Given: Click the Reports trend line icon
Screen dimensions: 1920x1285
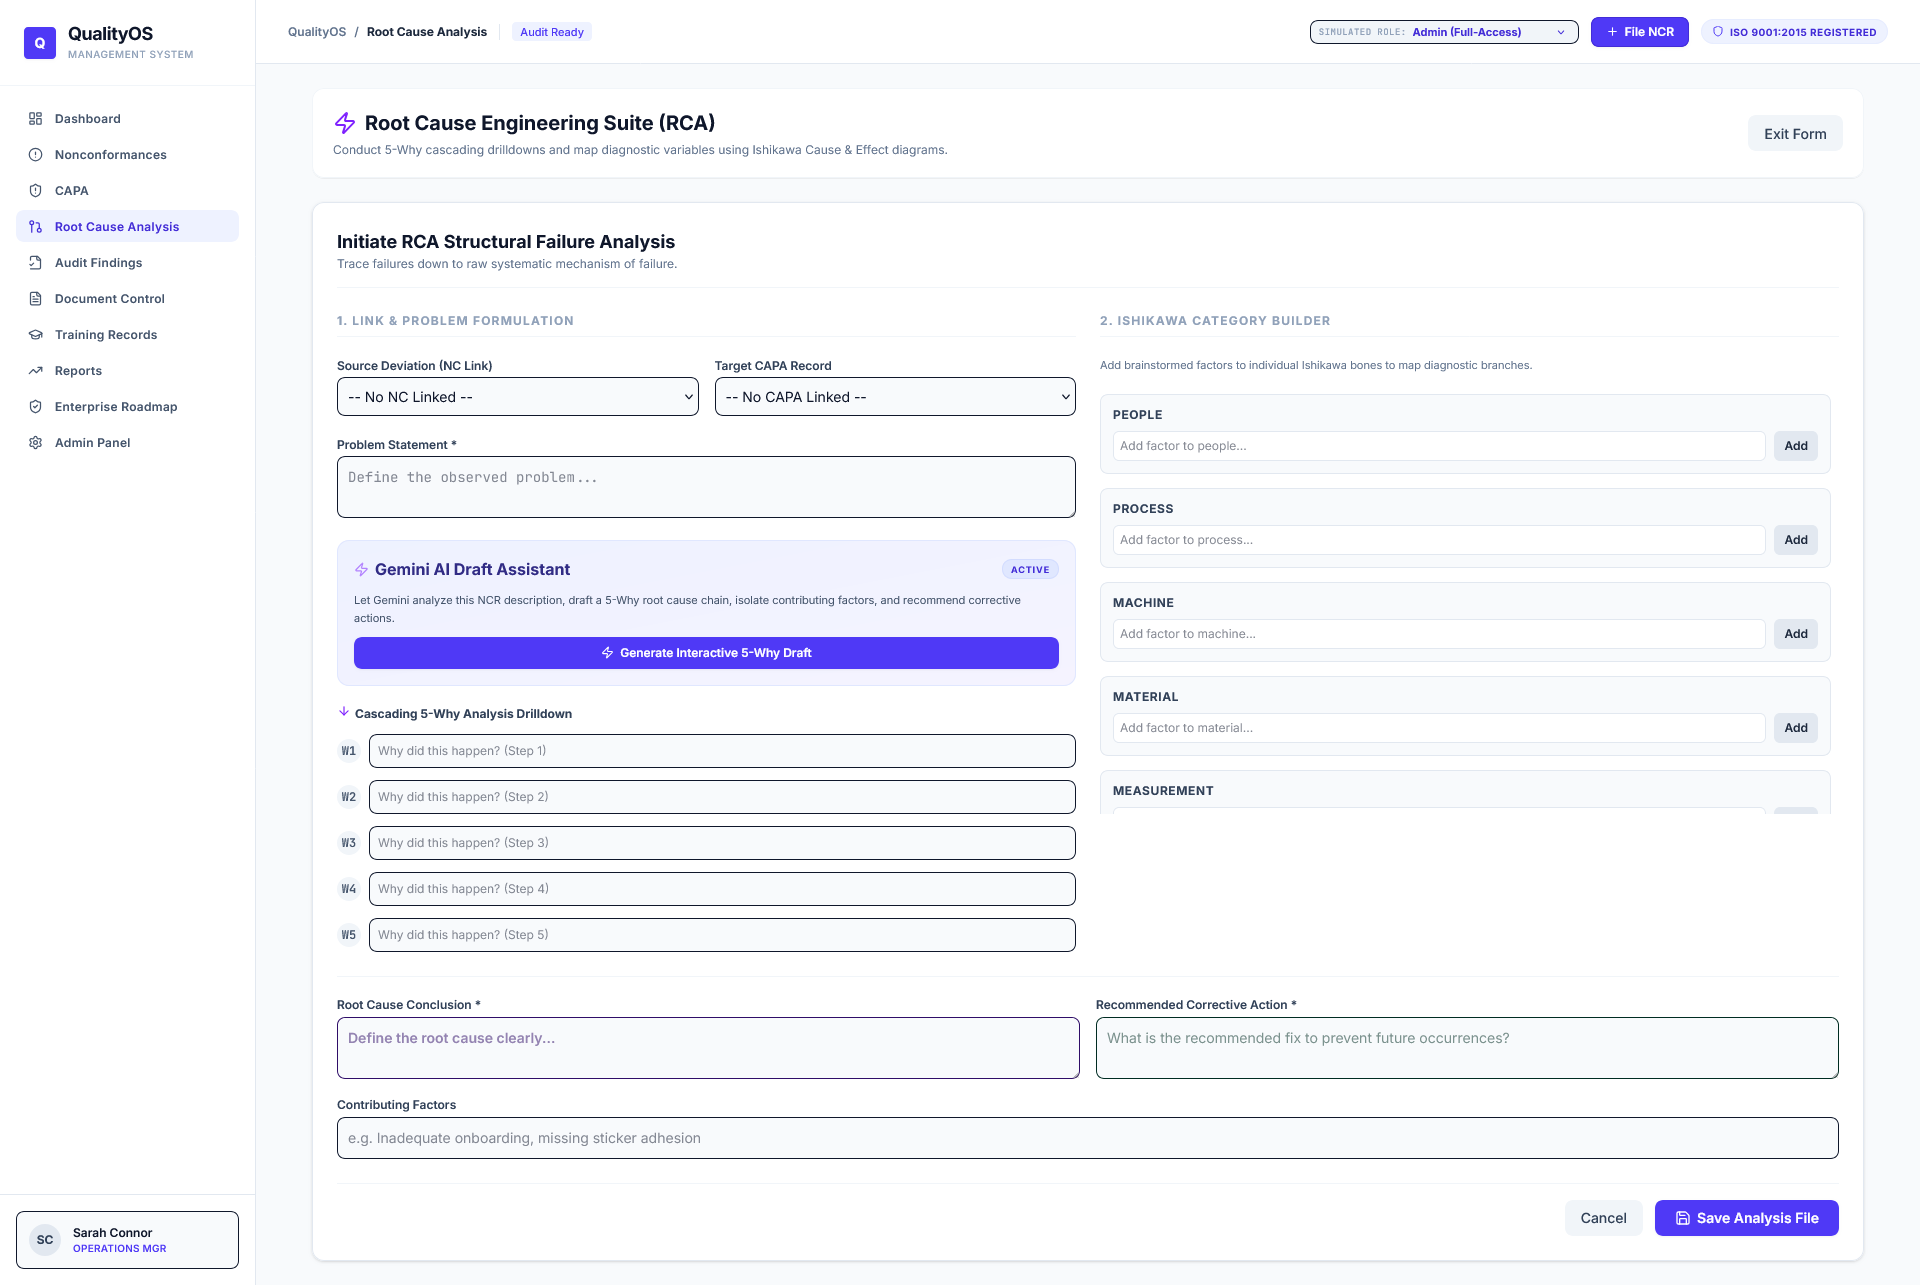Looking at the screenshot, I should click(36, 371).
